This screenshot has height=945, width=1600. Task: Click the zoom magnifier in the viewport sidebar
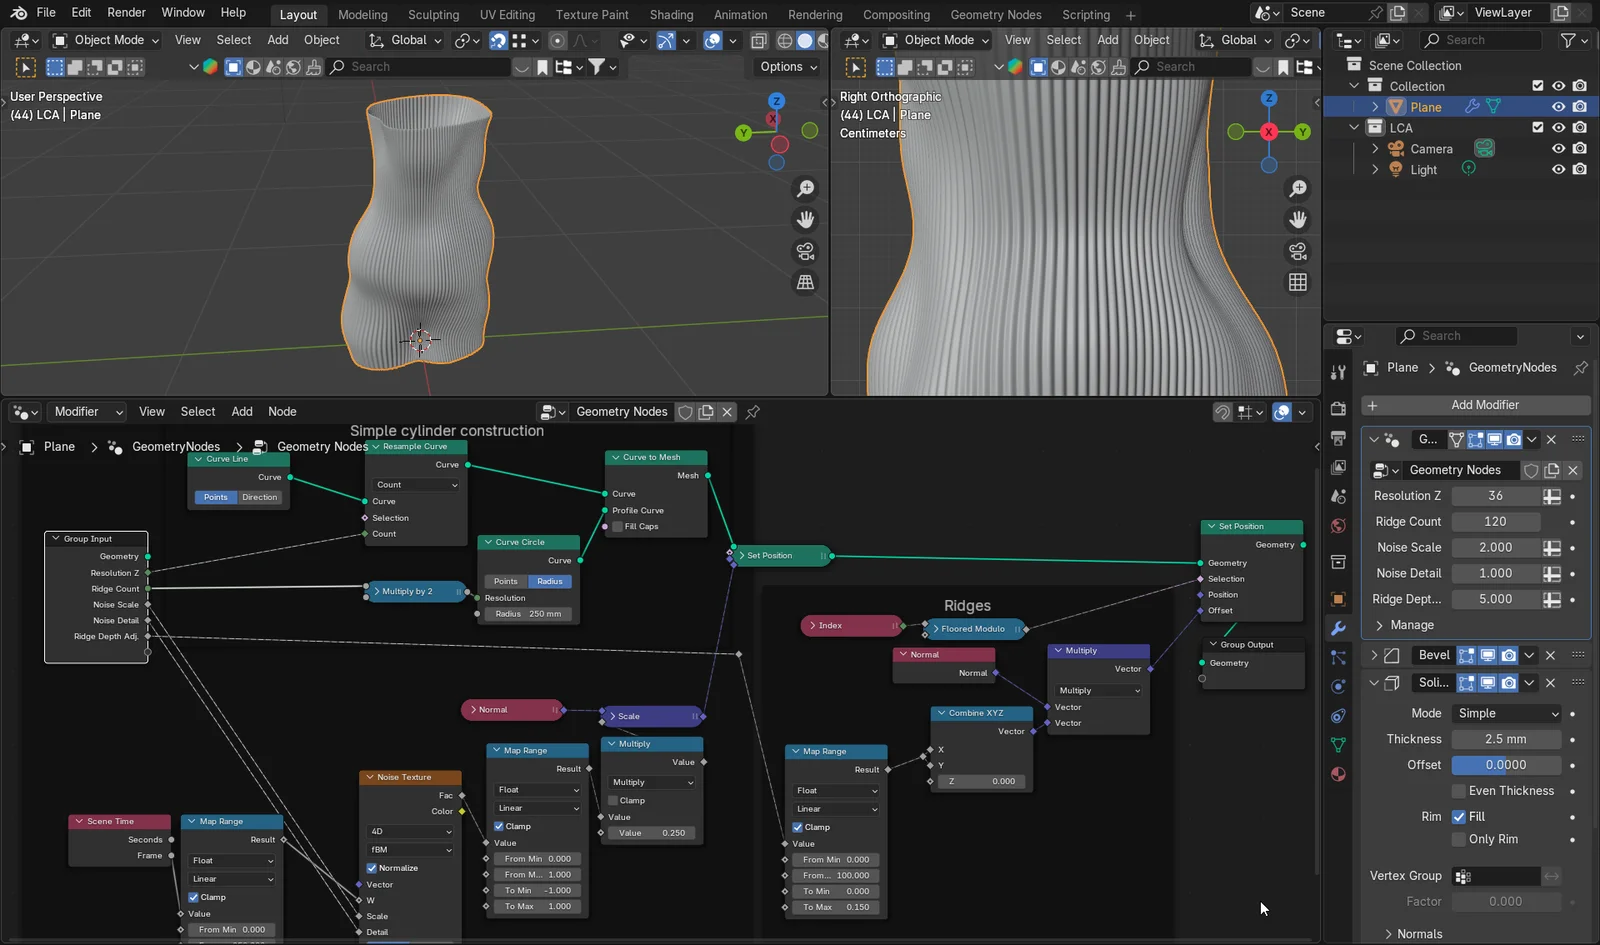point(806,188)
